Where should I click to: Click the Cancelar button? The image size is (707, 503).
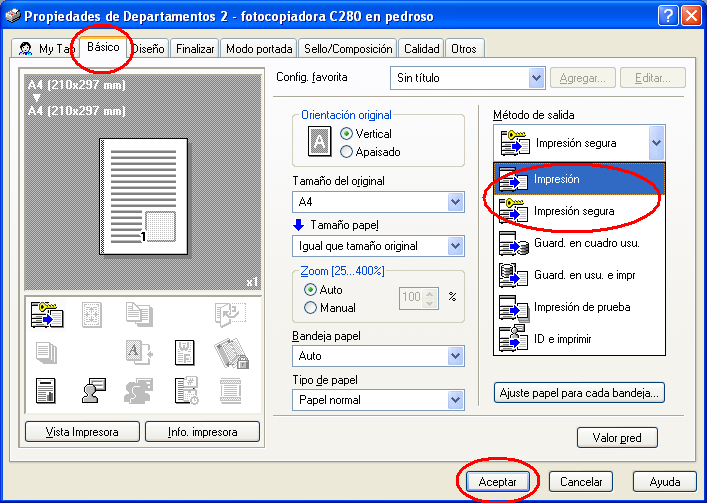click(581, 482)
